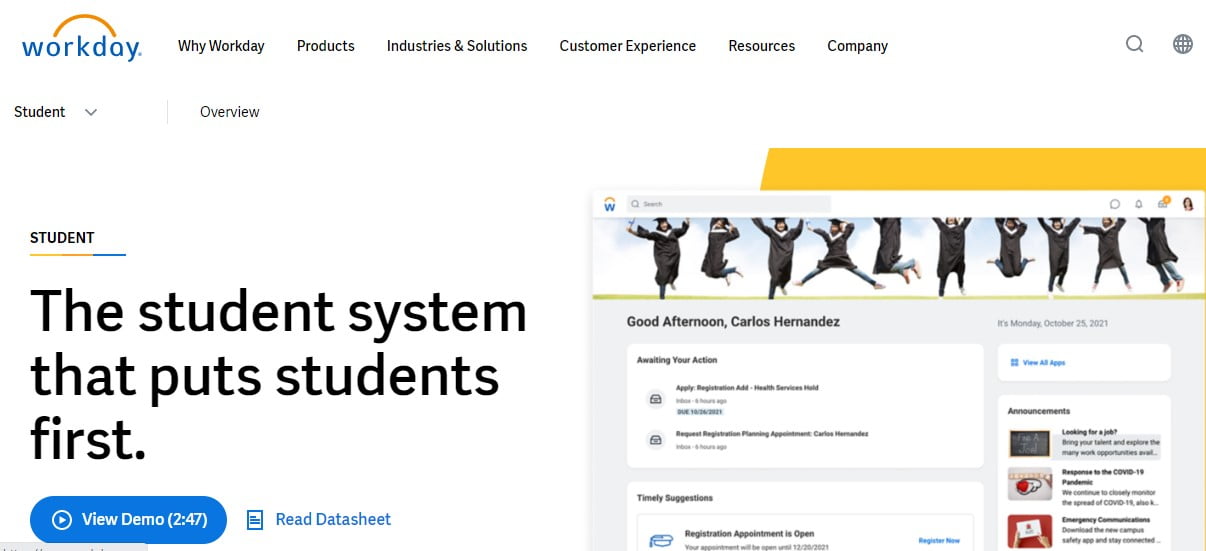1206x551 pixels.
Task: Click the Workday logo
Action: (82, 40)
